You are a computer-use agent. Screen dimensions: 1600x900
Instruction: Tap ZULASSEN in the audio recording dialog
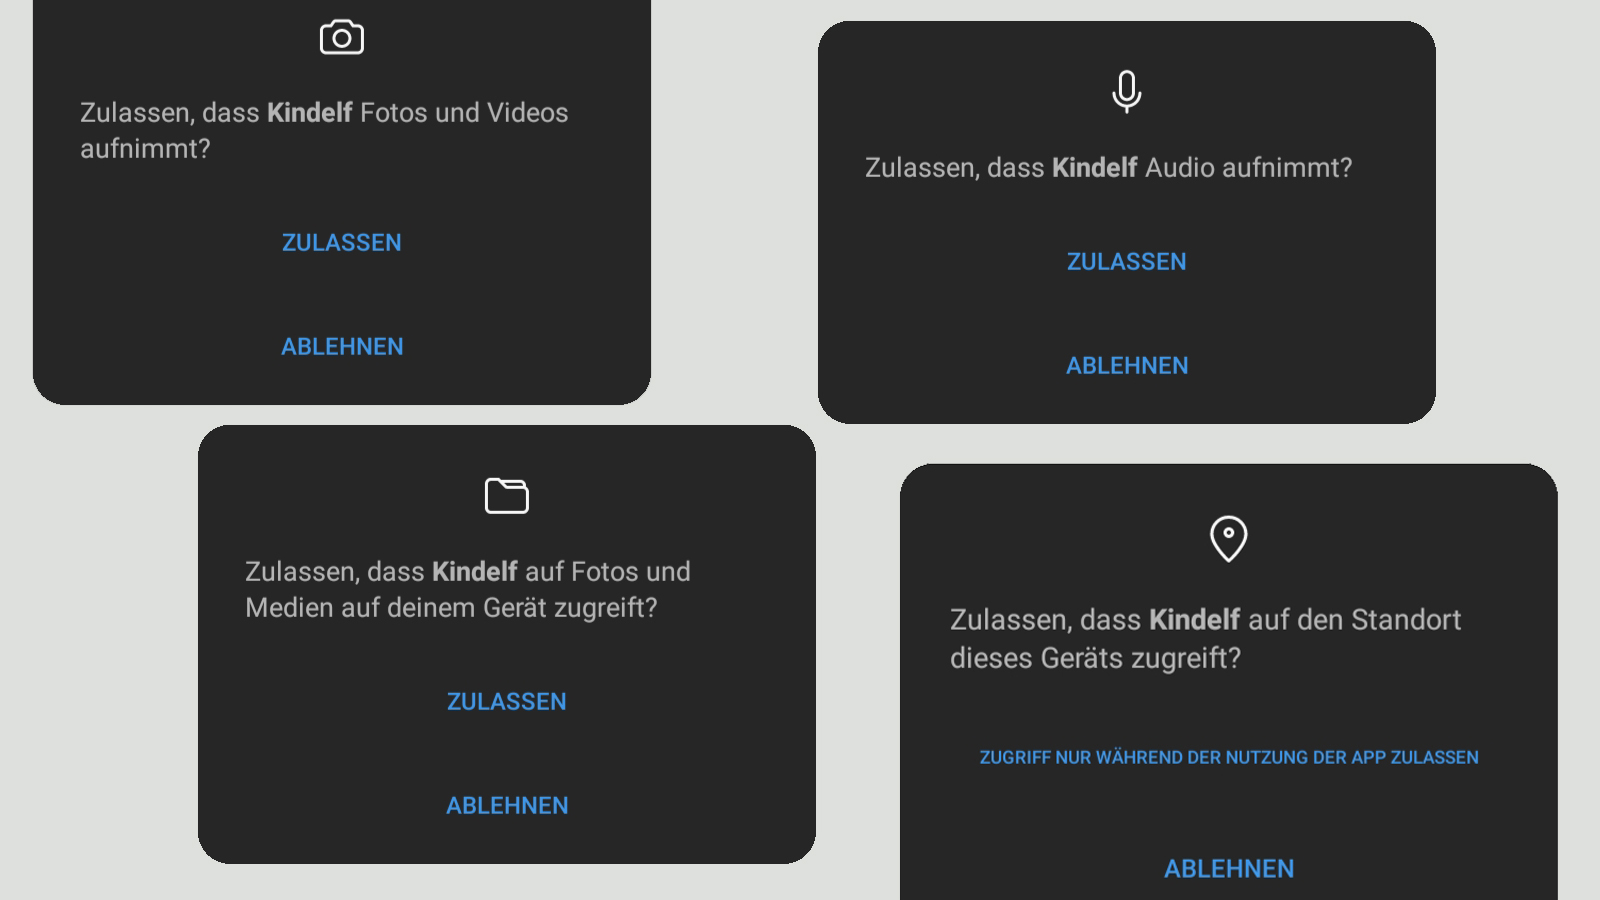tap(1127, 262)
